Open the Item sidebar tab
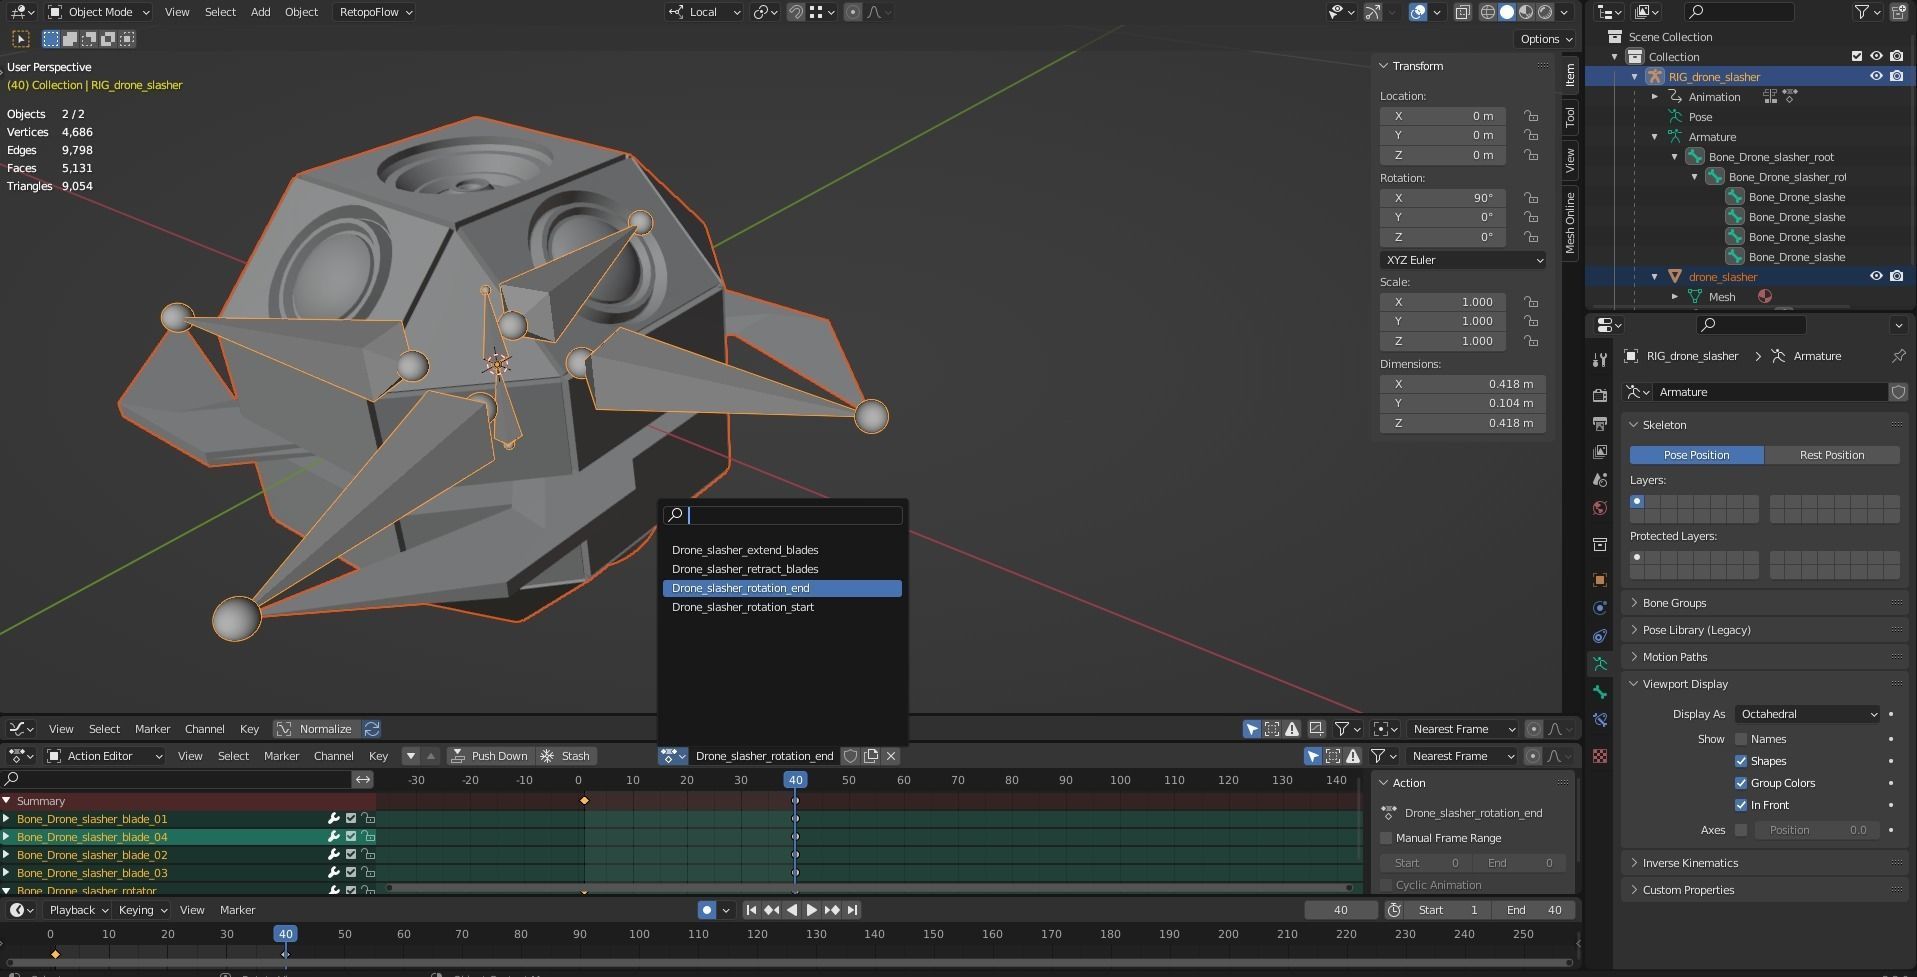This screenshot has height=977, width=1917. (x=1570, y=75)
